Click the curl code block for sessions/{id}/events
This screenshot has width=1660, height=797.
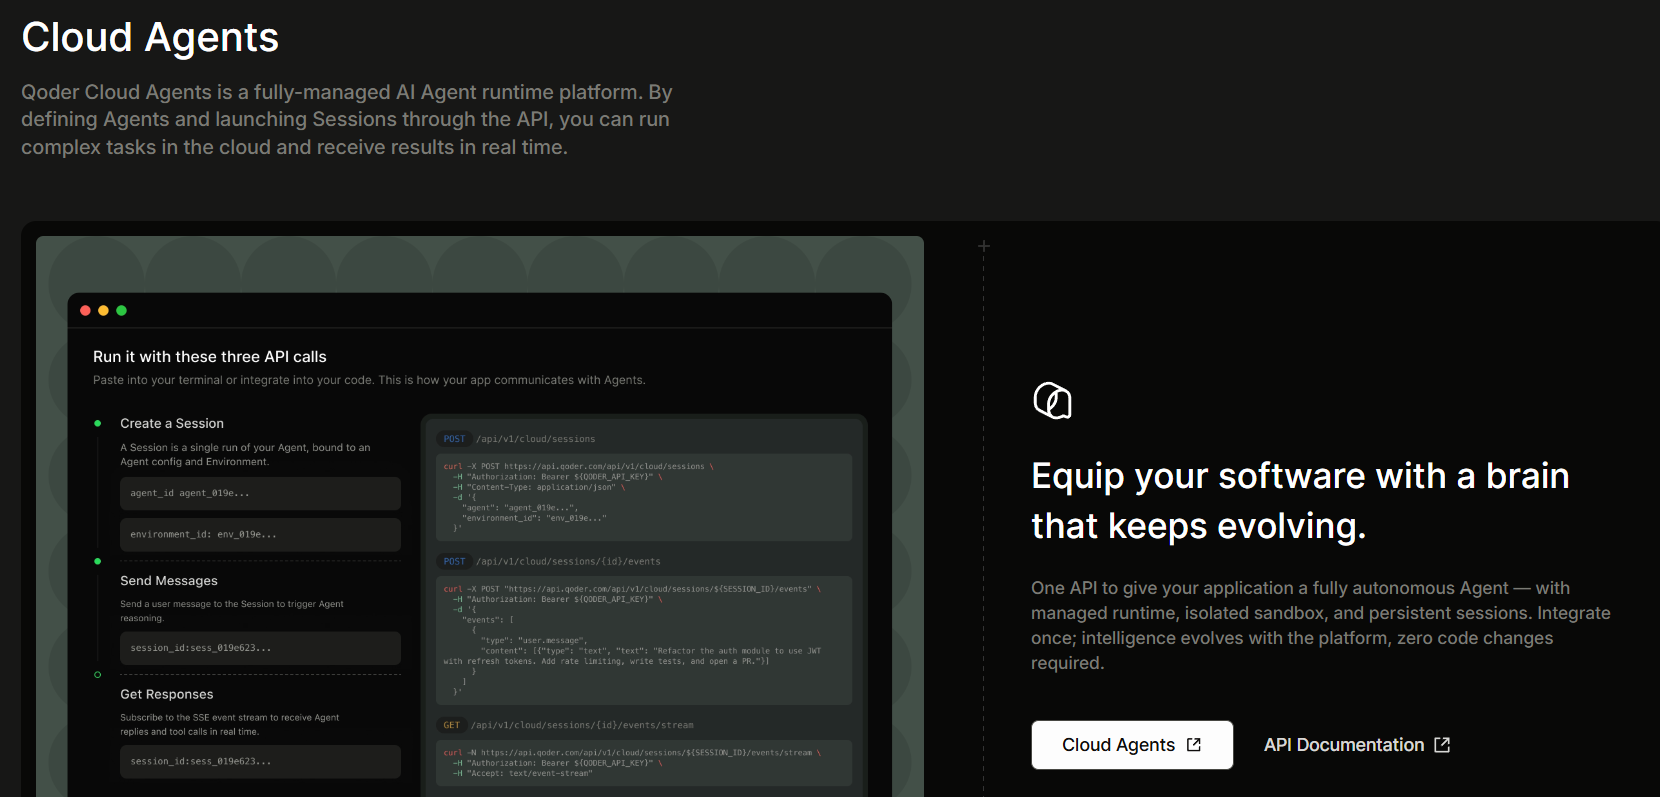click(x=644, y=640)
